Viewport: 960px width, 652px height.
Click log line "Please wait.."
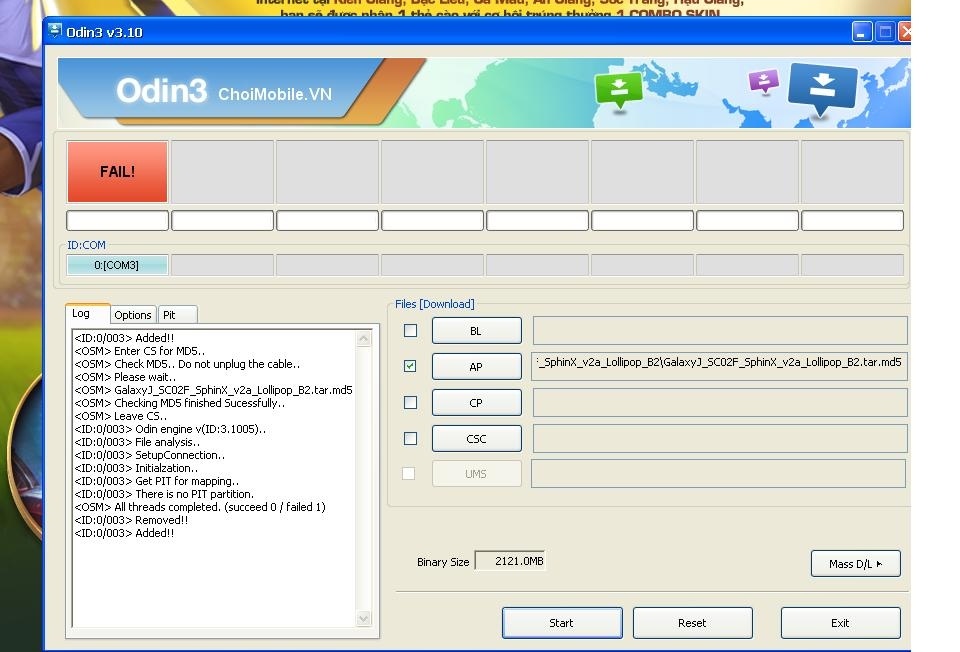point(126,377)
